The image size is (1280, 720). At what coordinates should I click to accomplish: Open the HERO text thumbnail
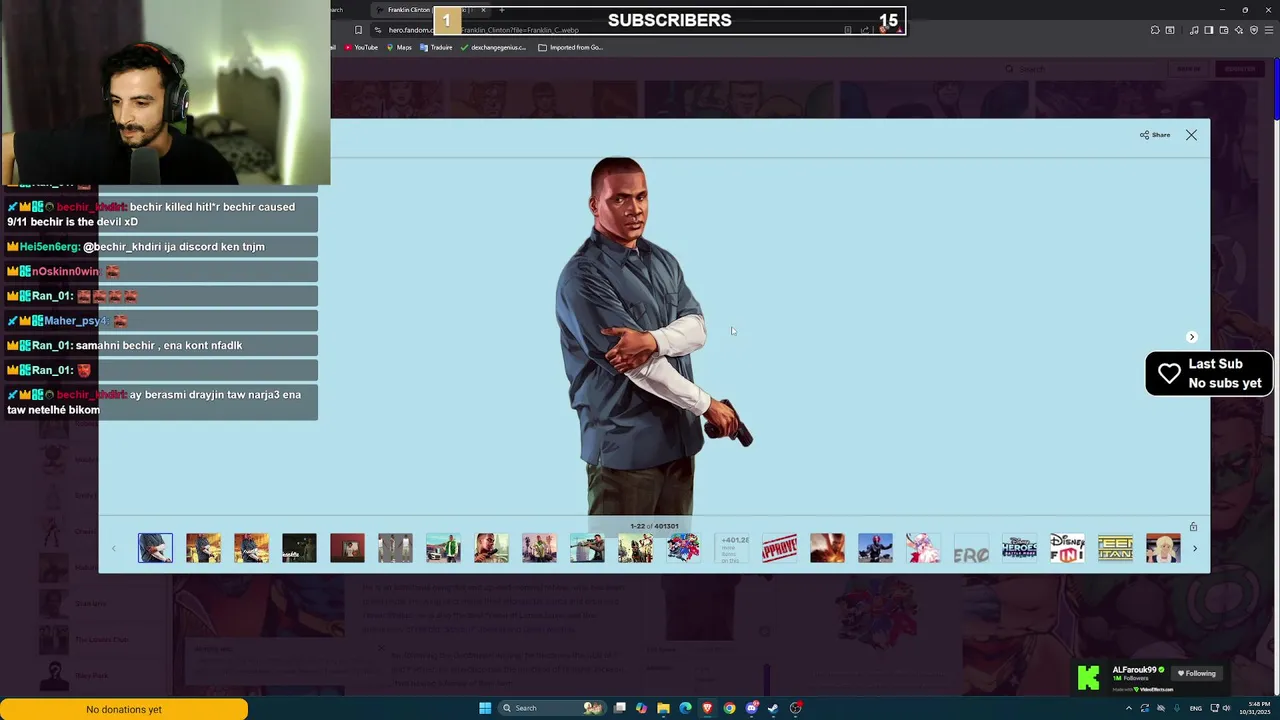click(x=971, y=548)
